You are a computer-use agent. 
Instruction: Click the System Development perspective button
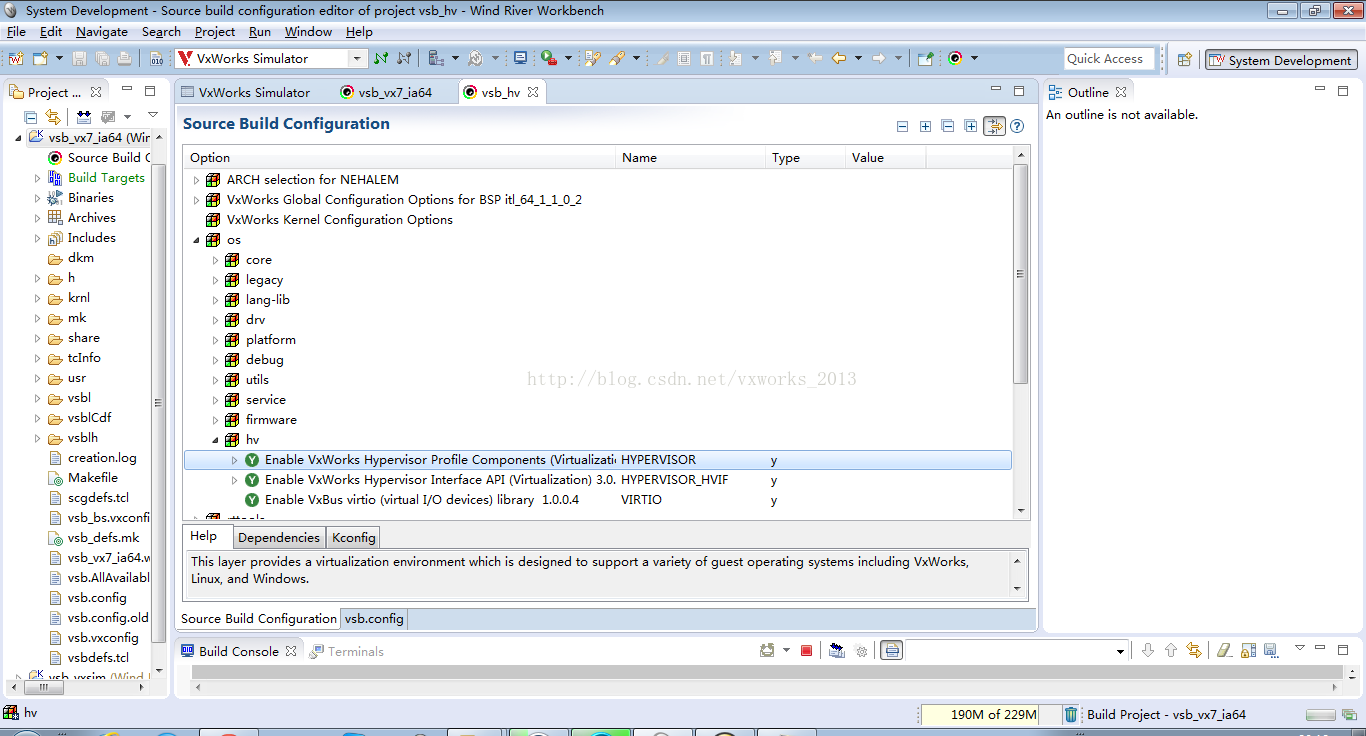(x=1280, y=60)
